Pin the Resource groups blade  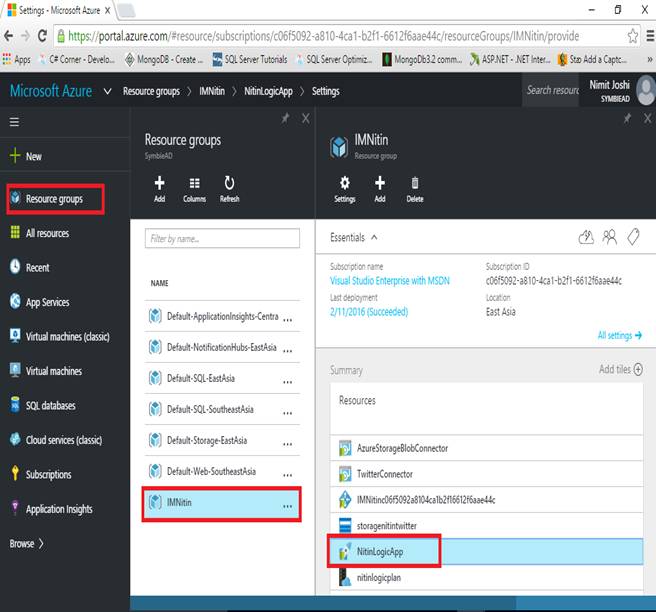coord(285,118)
